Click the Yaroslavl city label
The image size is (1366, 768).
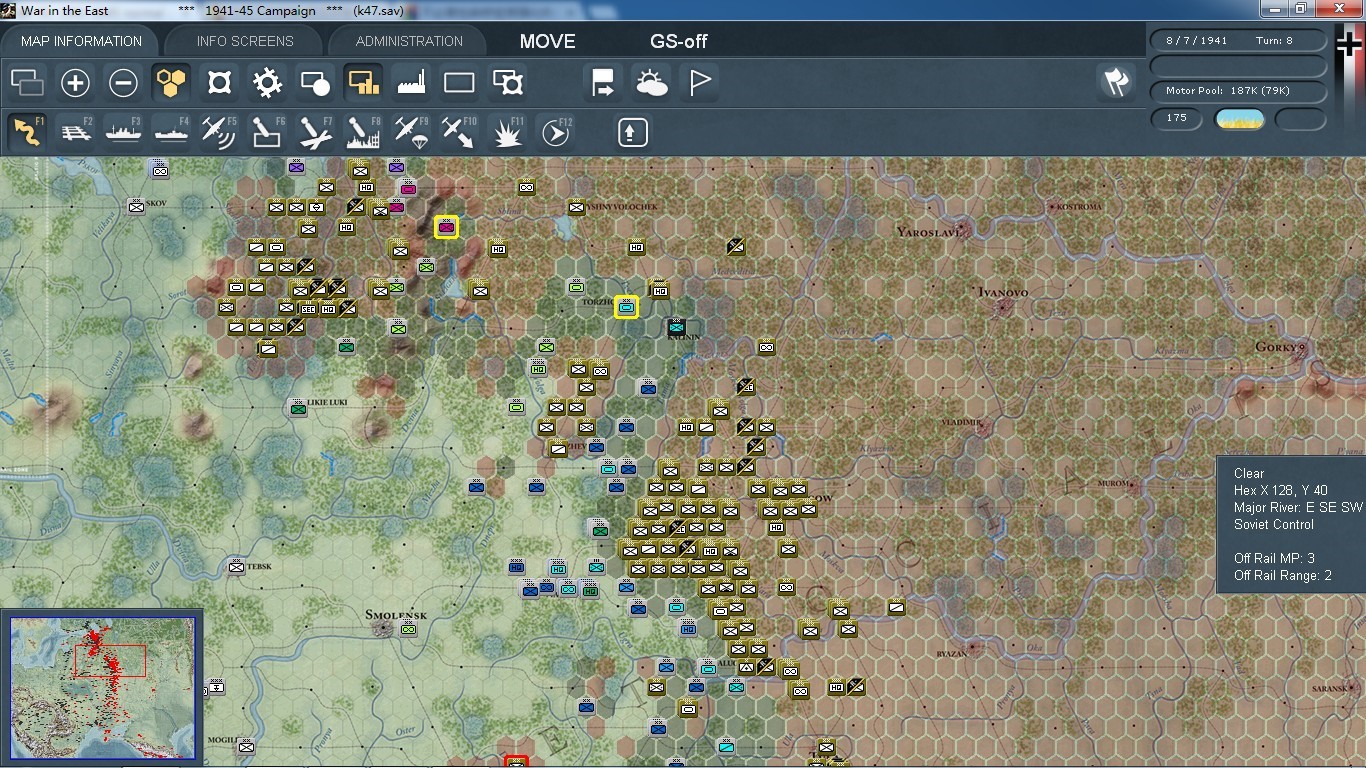(929, 231)
